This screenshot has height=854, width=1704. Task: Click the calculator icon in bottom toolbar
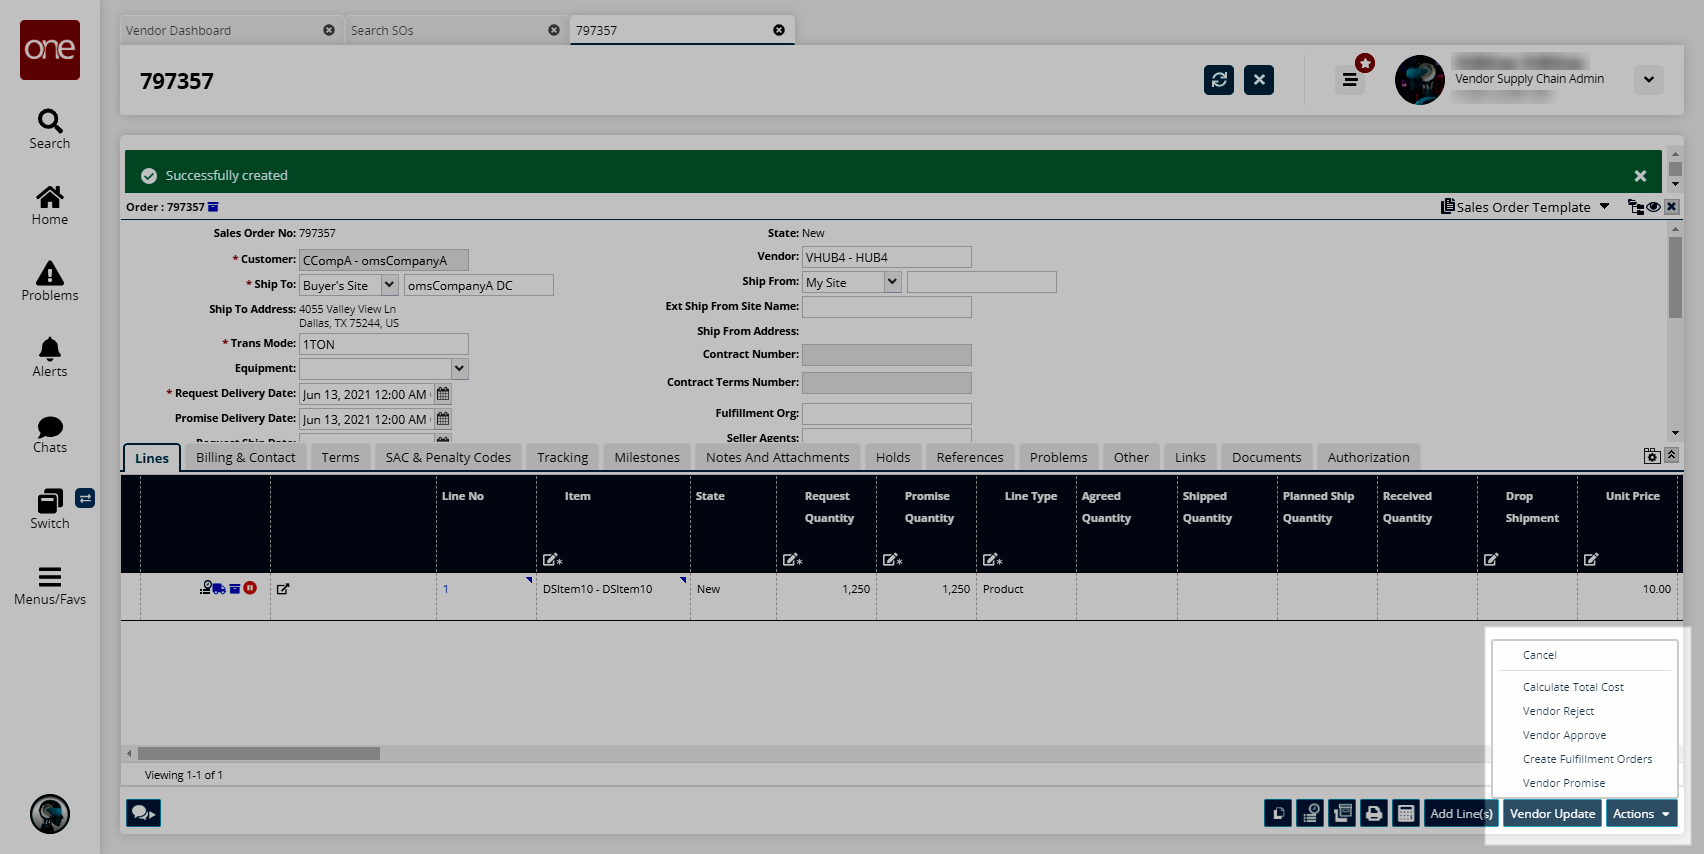click(x=1406, y=814)
